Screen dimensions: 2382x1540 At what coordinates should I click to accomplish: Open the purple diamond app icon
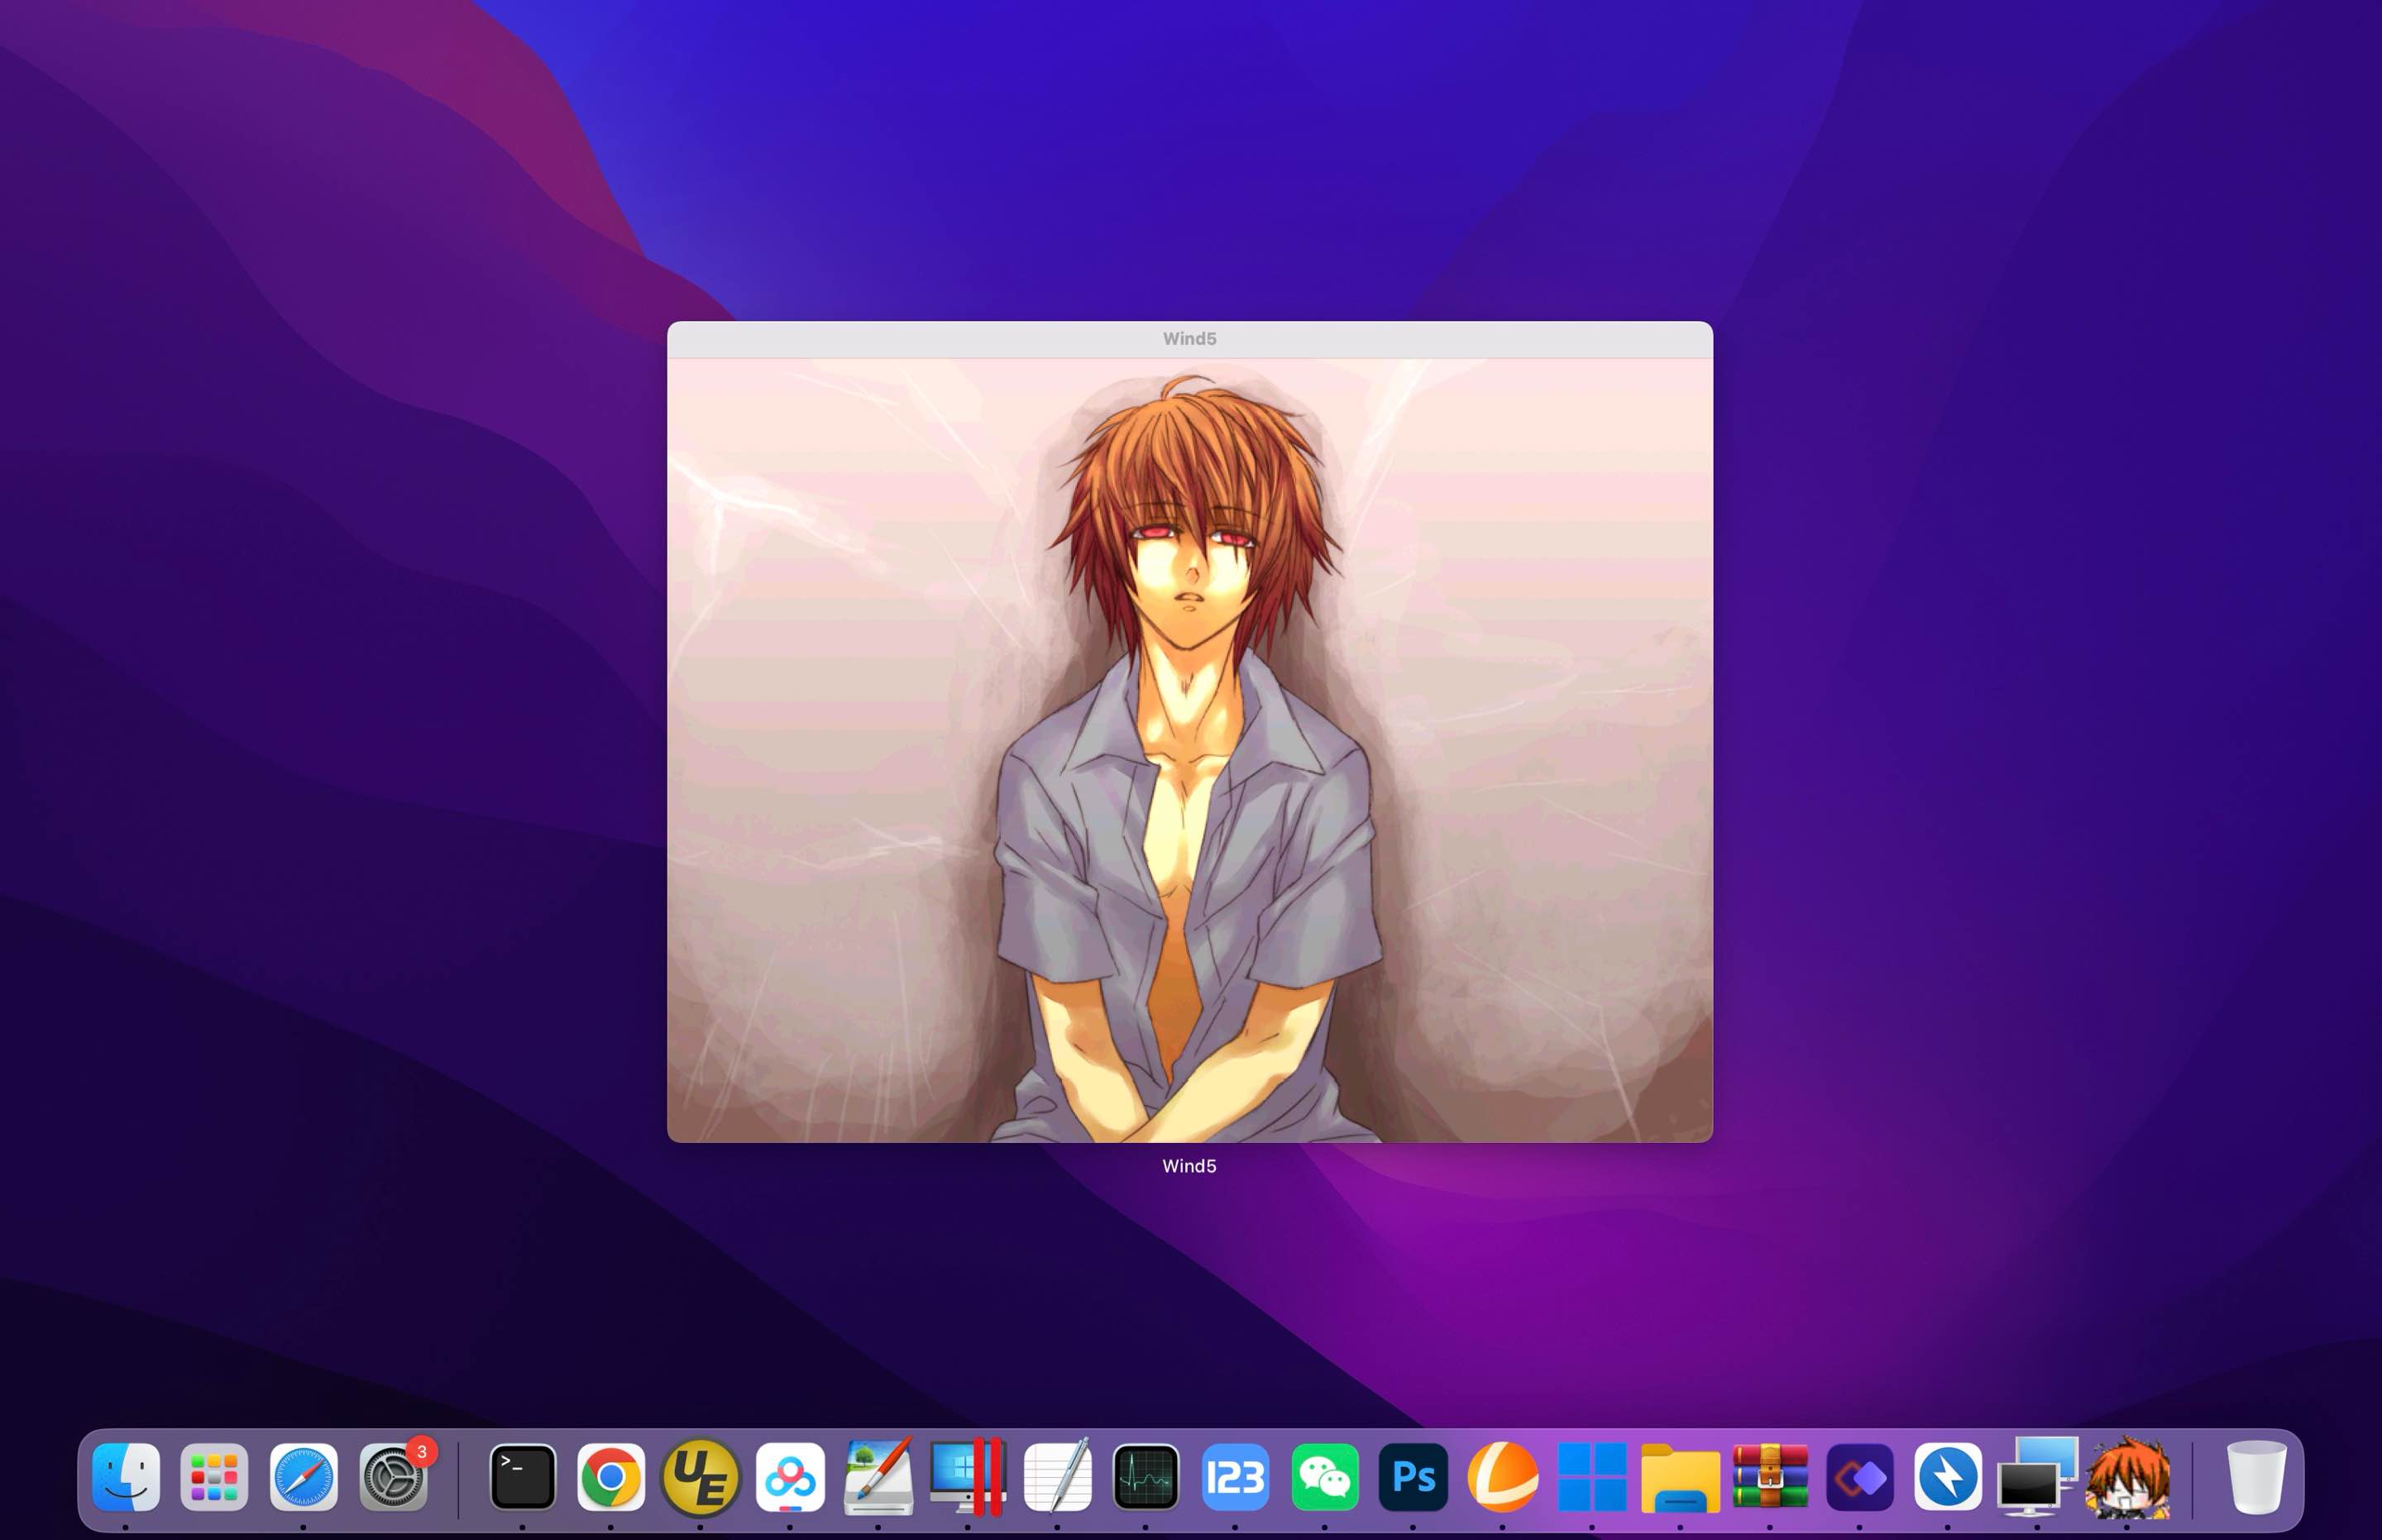pyautogui.click(x=1860, y=1477)
